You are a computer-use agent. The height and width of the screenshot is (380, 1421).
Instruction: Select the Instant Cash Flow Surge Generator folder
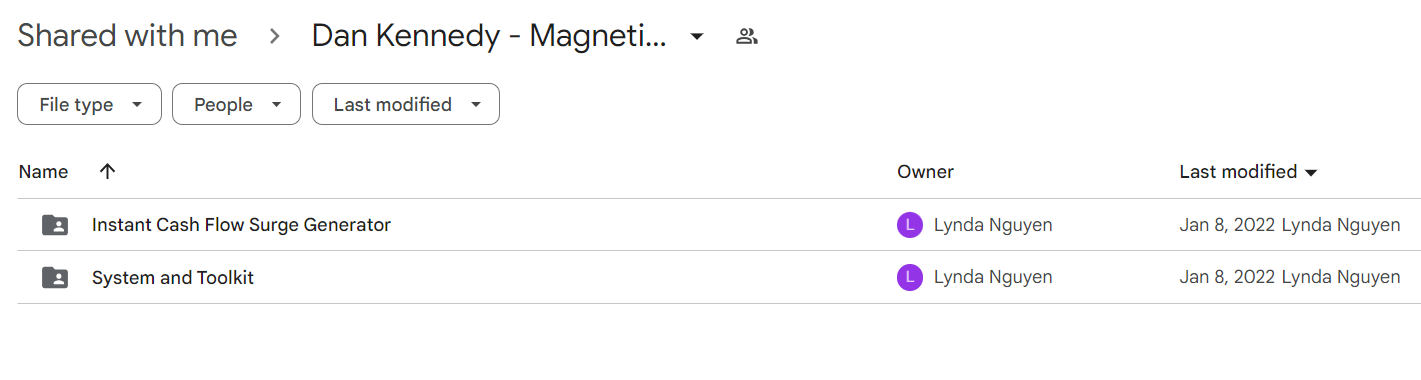tap(241, 225)
